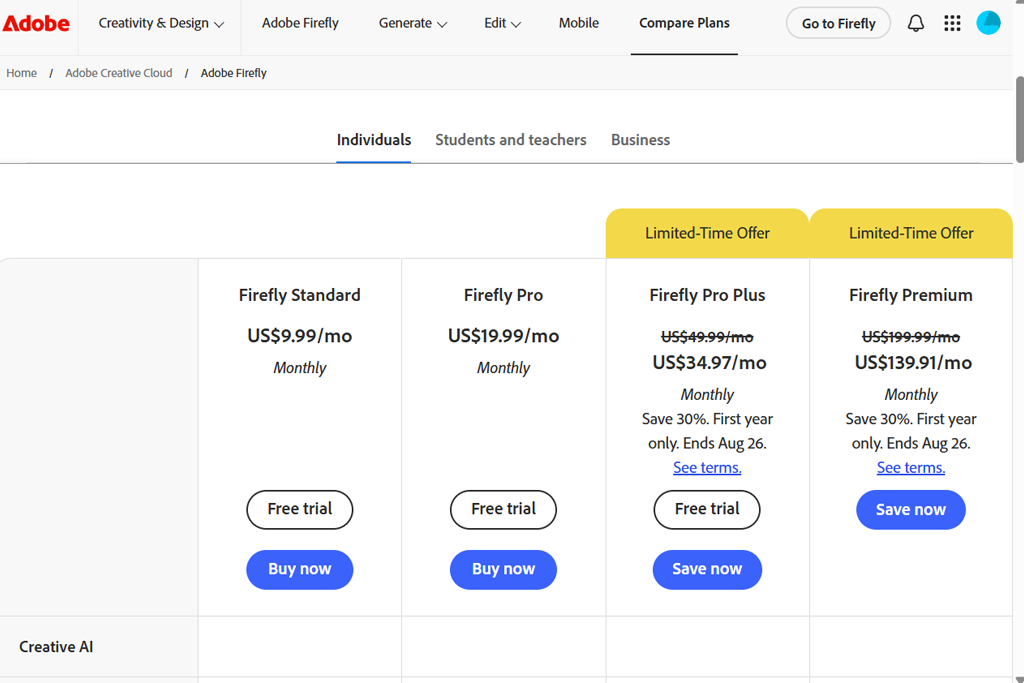Click the Firefly Premium heading
This screenshot has width=1024, height=683.
[x=911, y=295]
